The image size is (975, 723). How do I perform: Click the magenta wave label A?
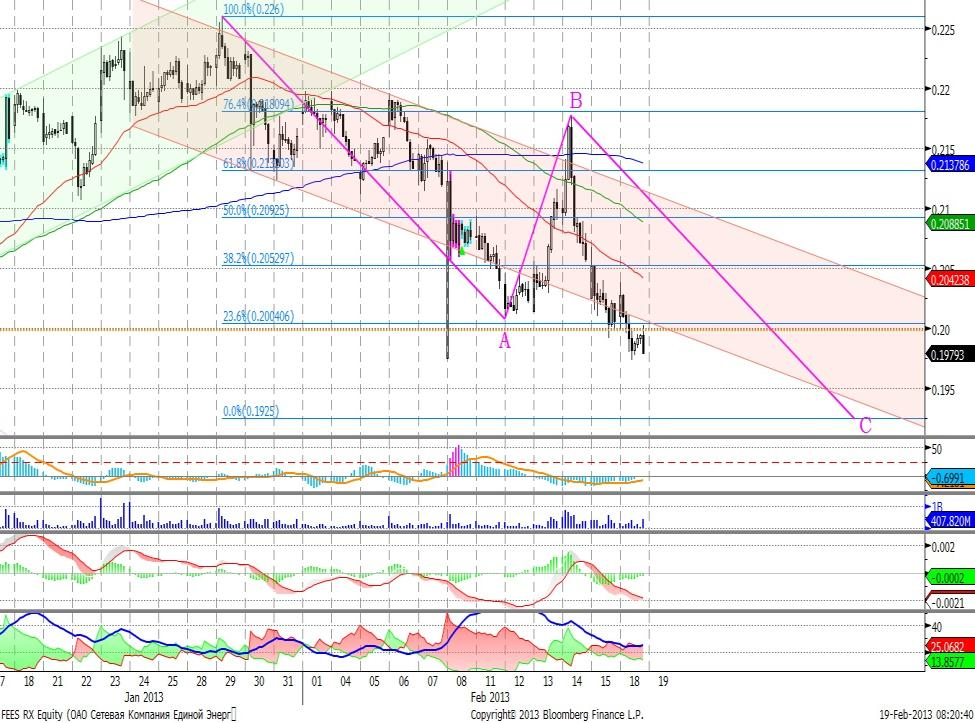pos(505,341)
